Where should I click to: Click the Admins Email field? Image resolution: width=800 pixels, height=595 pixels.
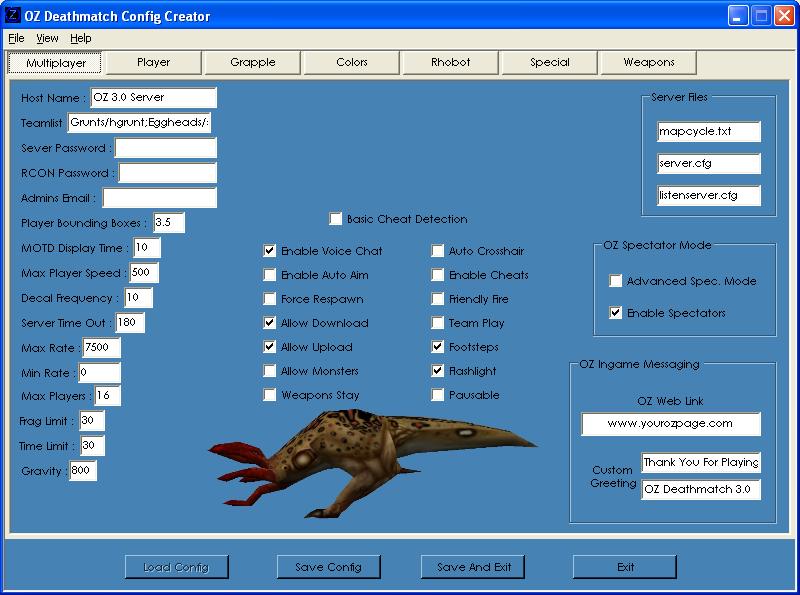coord(160,197)
